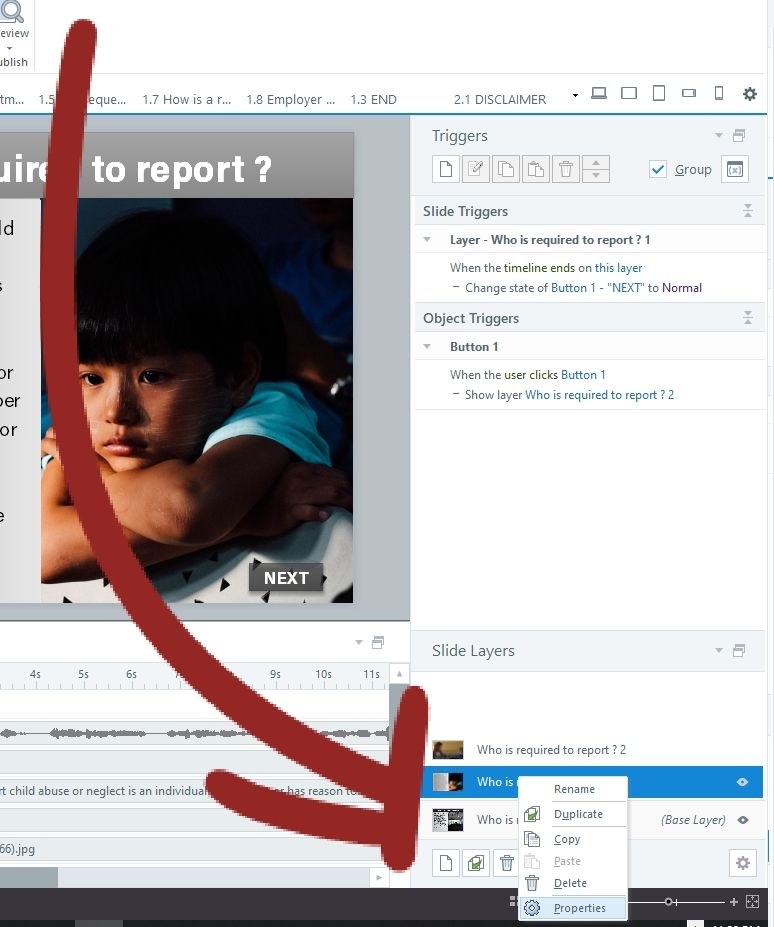This screenshot has height=927, width=774.
Task: Select Duplicate in the context menu
Action: coord(578,814)
